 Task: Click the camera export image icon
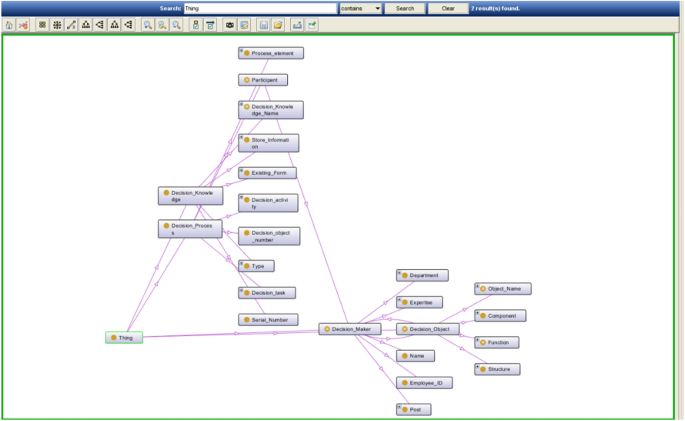click(x=230, y=24)
